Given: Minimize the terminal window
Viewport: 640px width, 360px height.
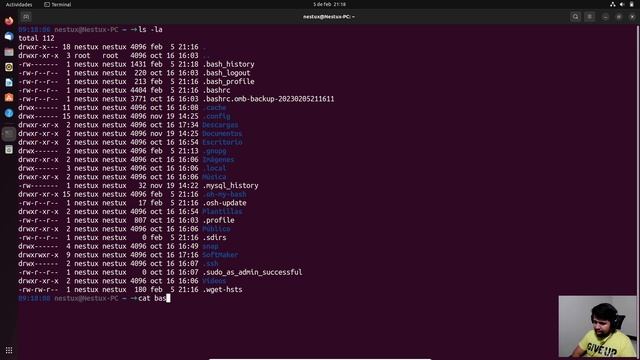Looking at the screenshot, I should 605,17.
